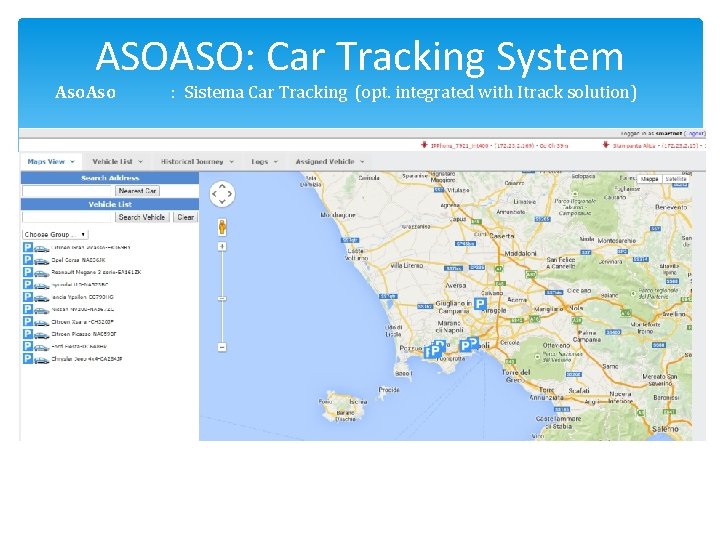Screen dimensions: 720x540
Task: Click the Logout link
Action: (x=694, y=133)
